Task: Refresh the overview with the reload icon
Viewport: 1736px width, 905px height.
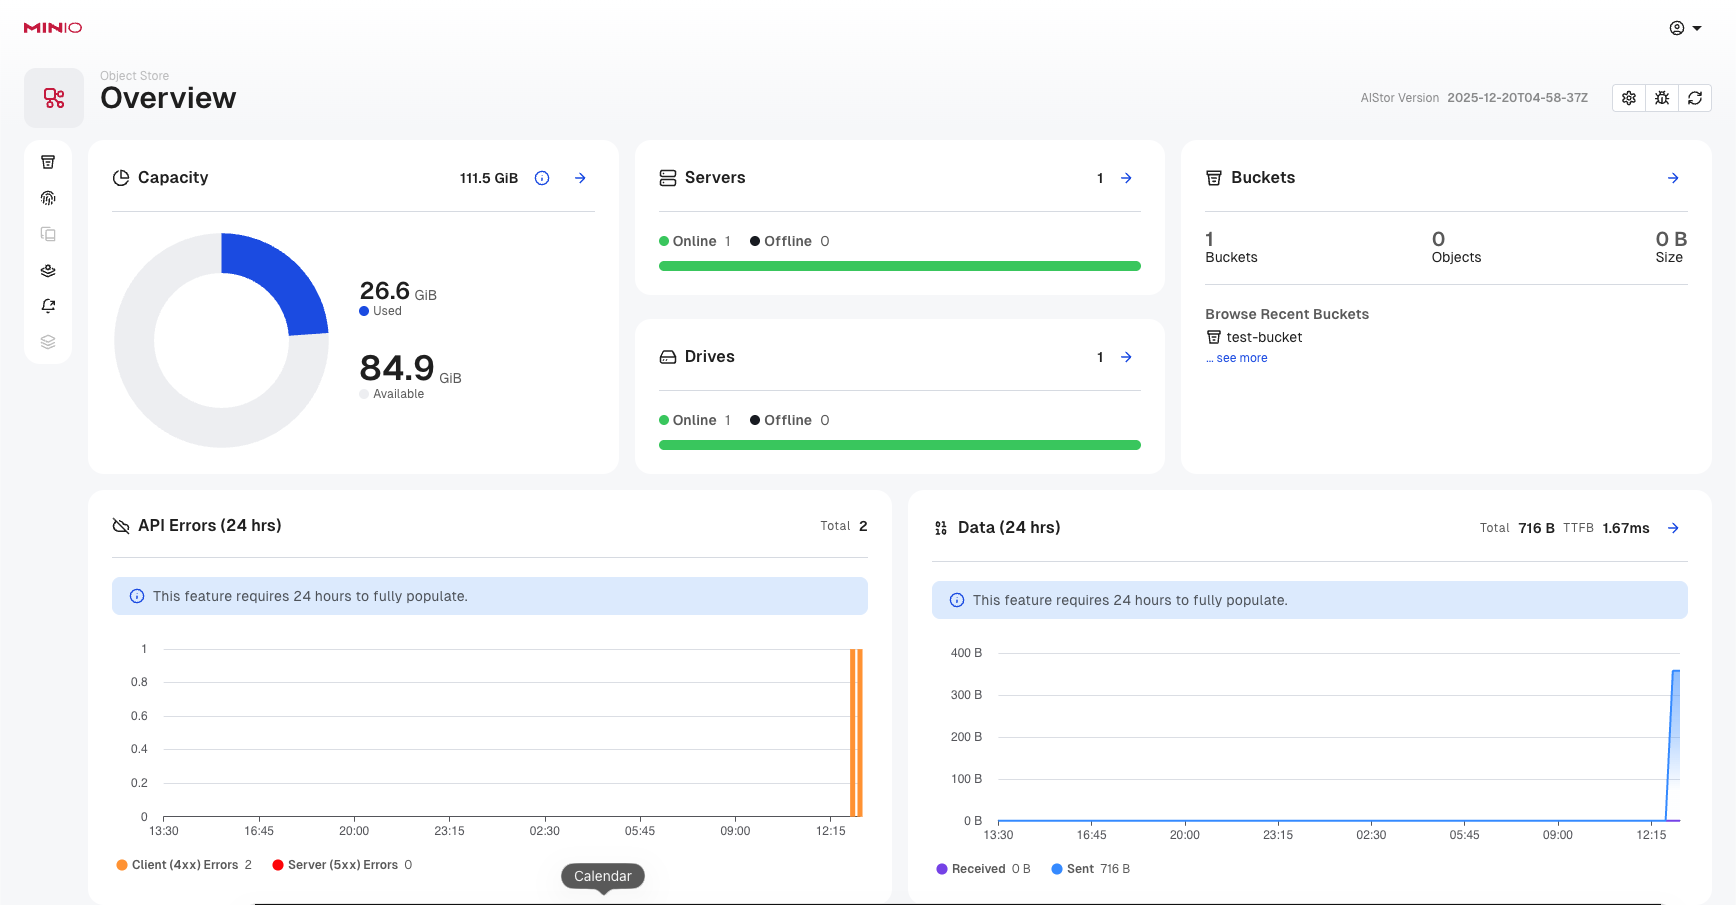Action: click(x=1695, y=98)
